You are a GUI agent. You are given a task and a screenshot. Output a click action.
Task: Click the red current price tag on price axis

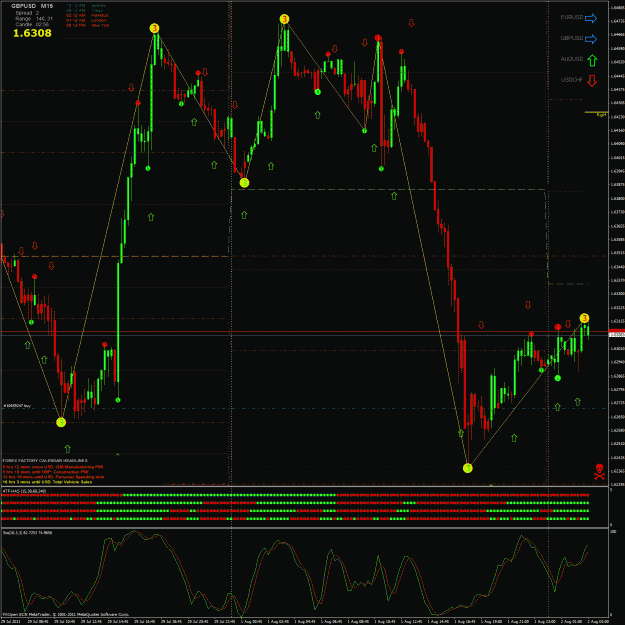[617, 331]
